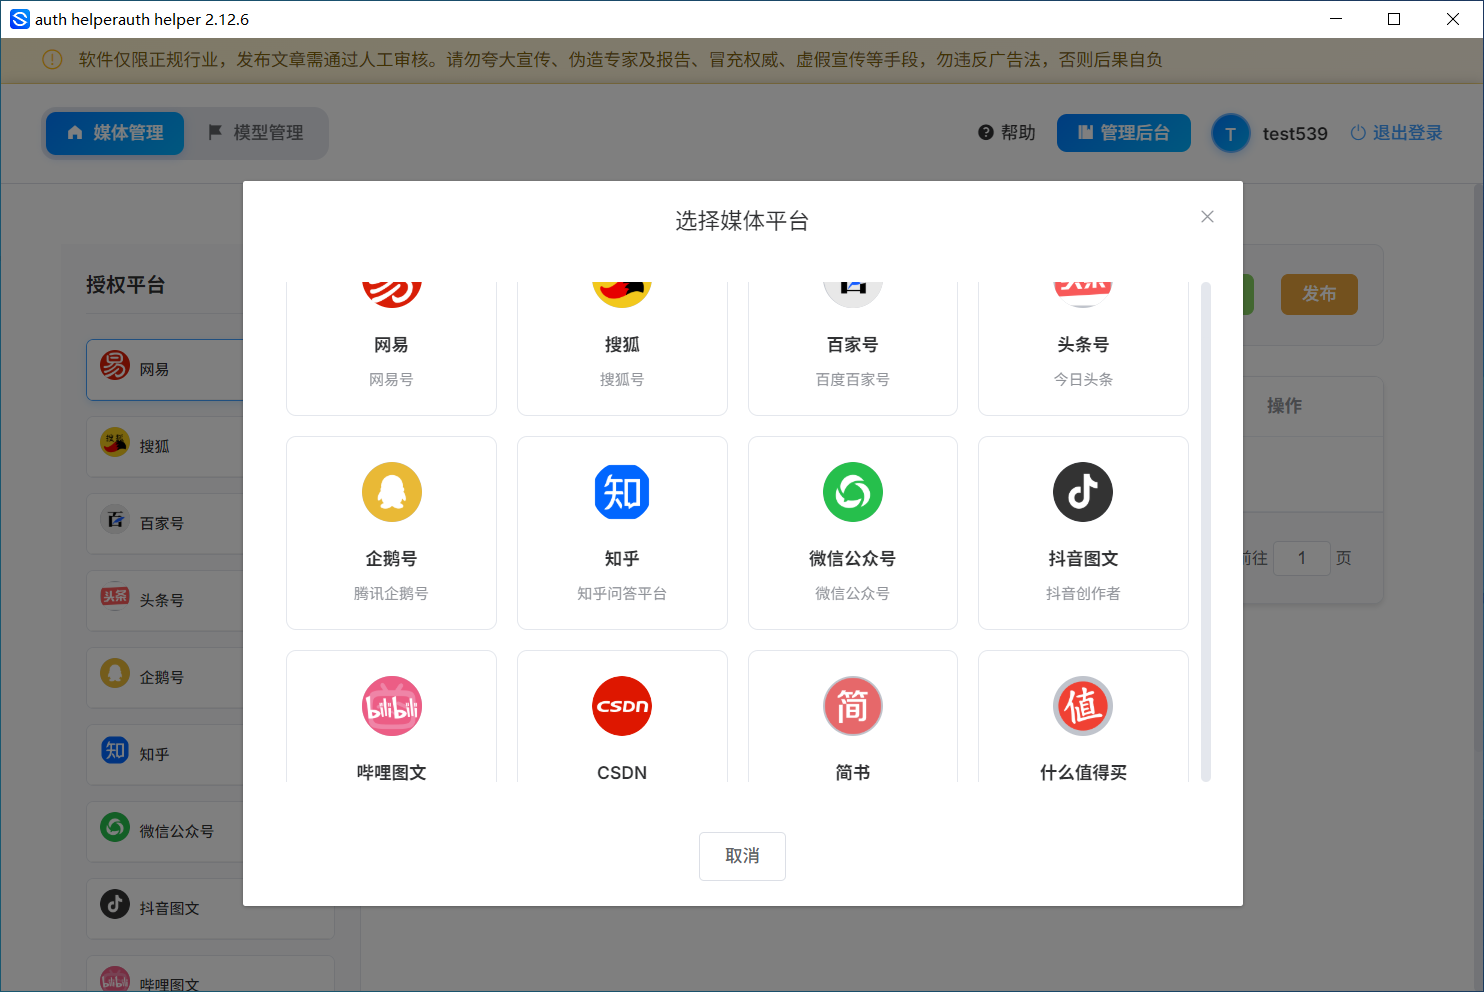Click the auth helper title bar app icon
This screenshot has height=992, width=1484.
click(x=20, y=19)
